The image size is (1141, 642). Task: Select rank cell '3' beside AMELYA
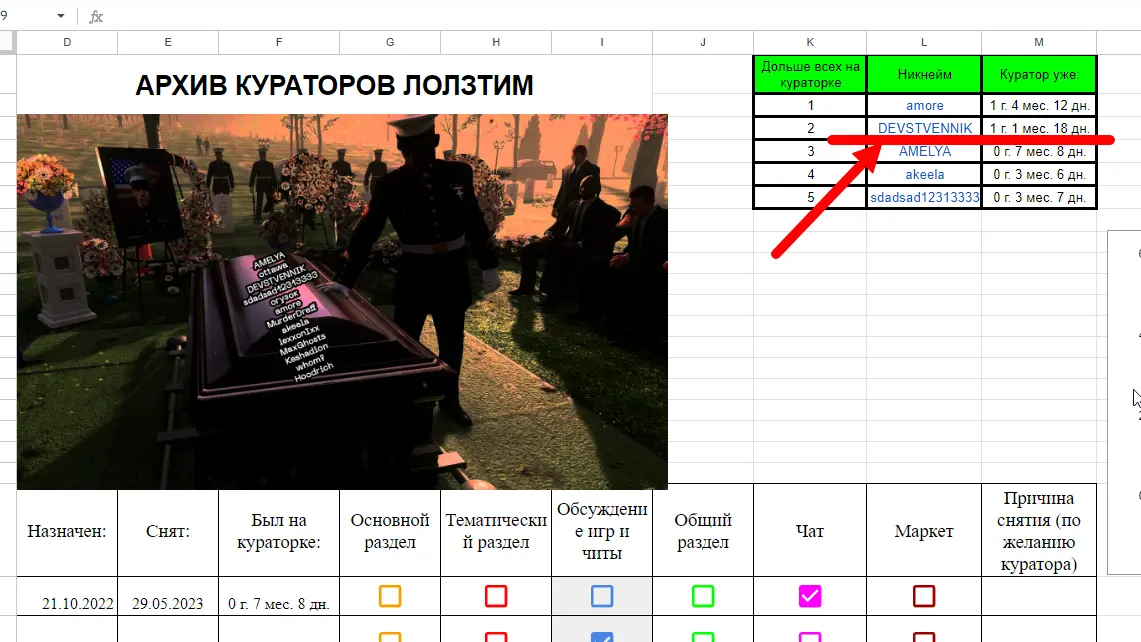tap(810, 151)
